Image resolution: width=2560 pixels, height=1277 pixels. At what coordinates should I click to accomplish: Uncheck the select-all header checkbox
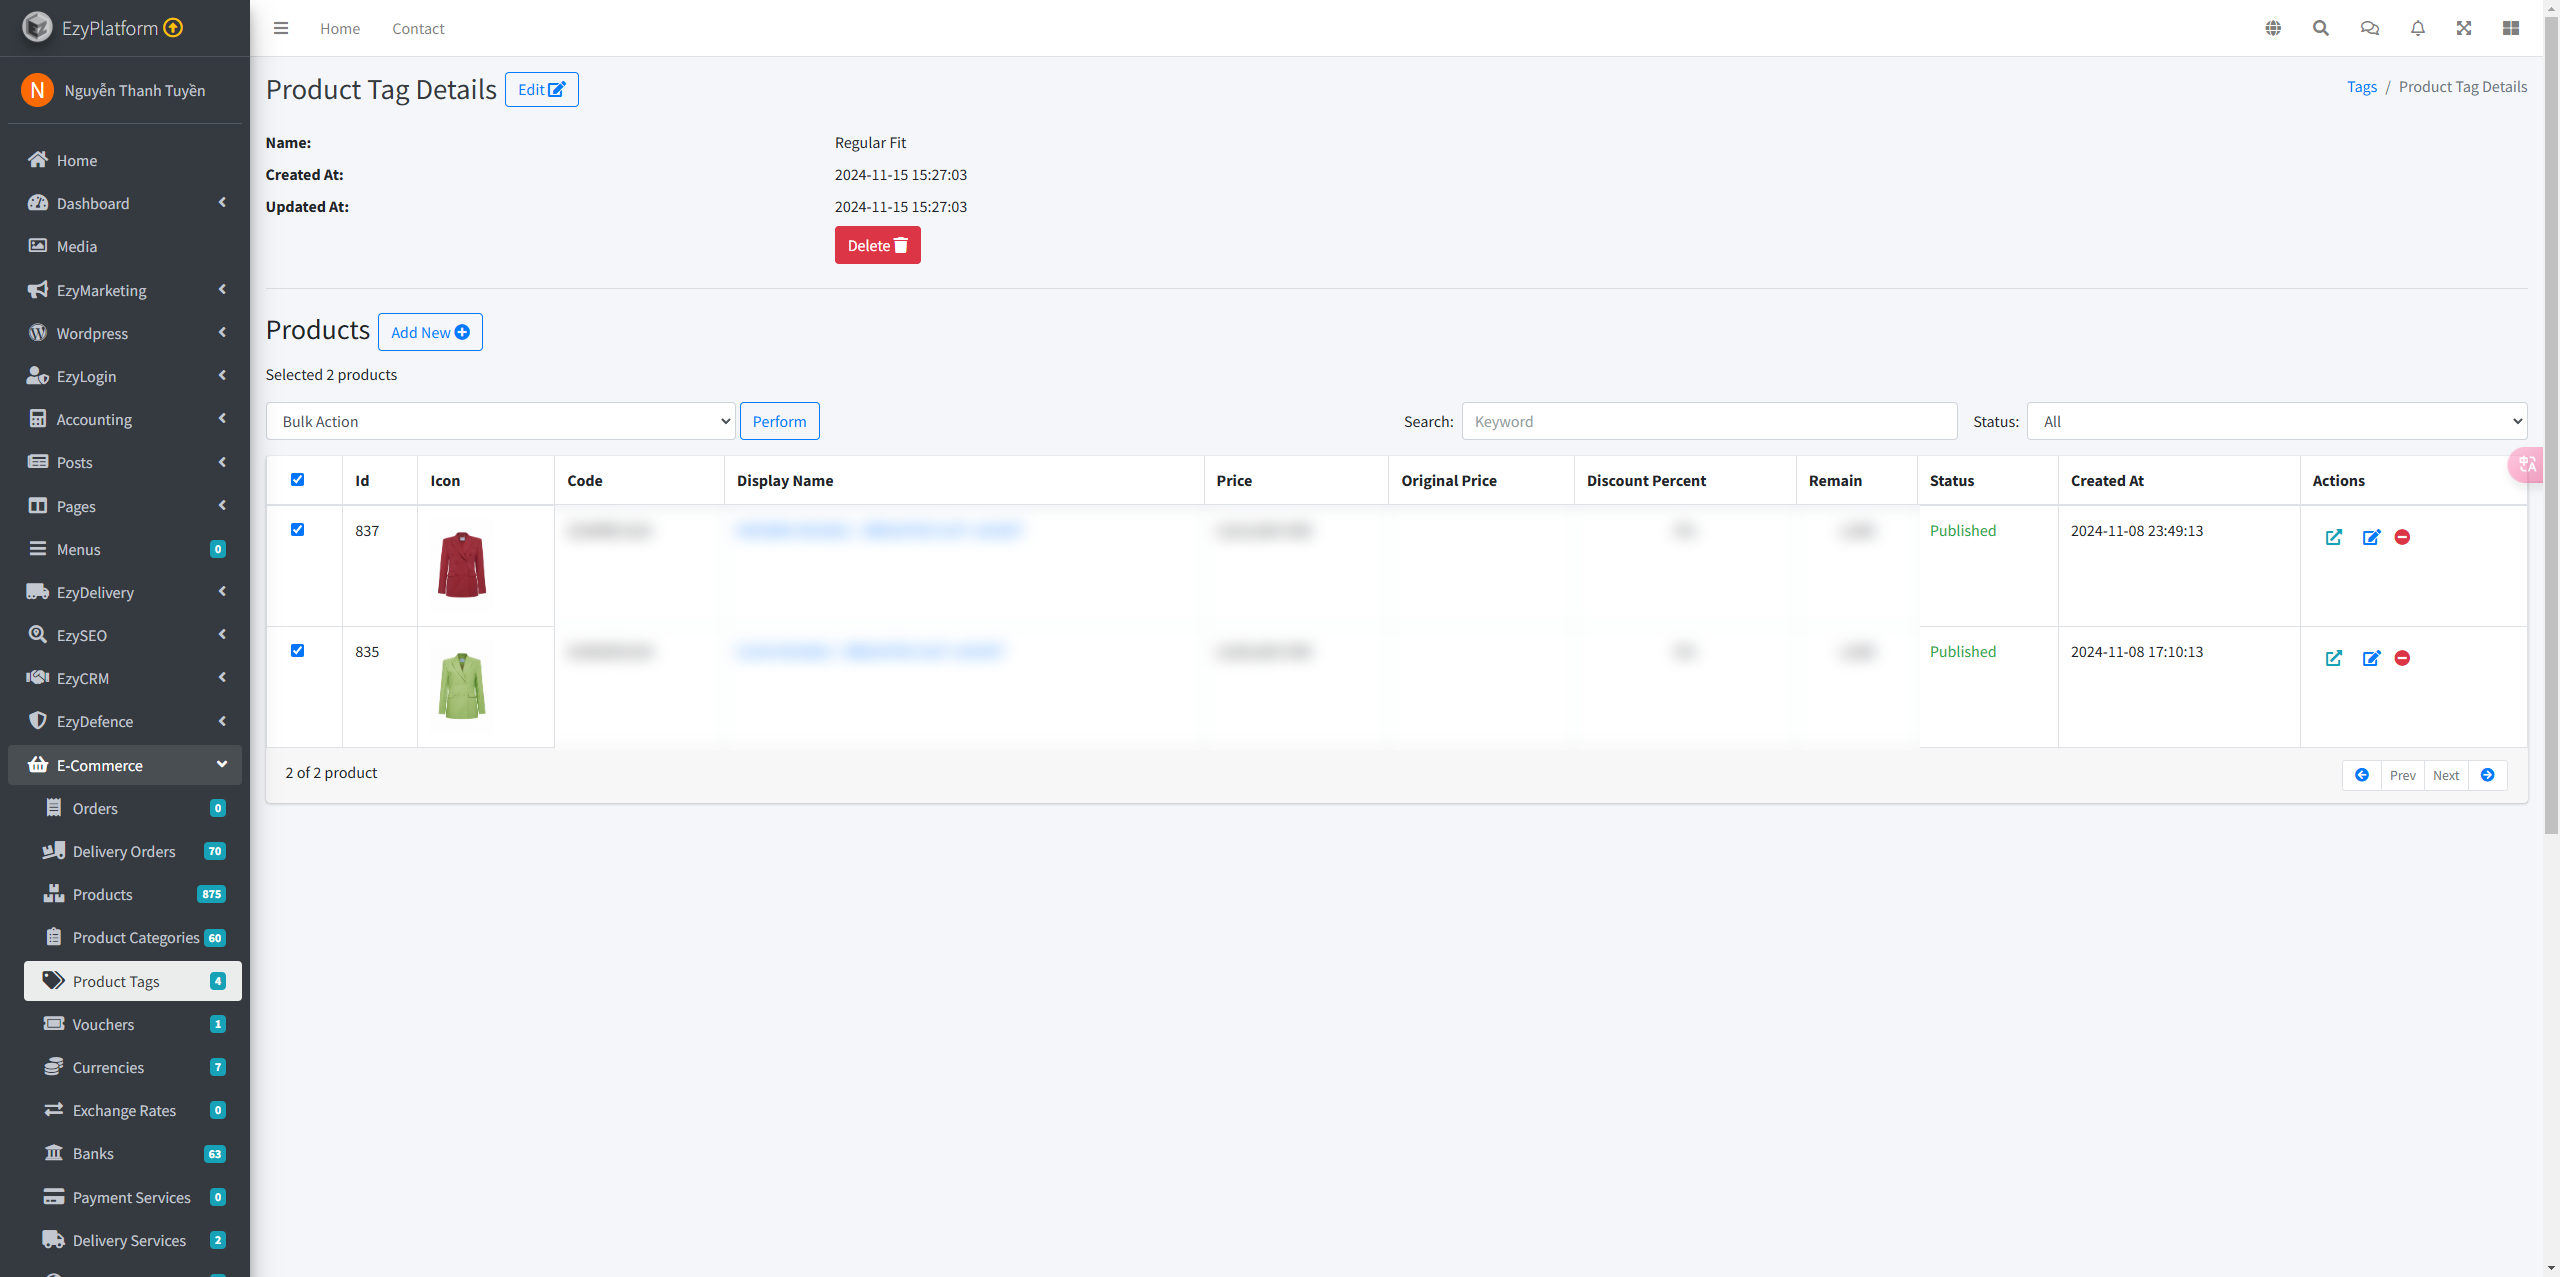click(297, 480)
